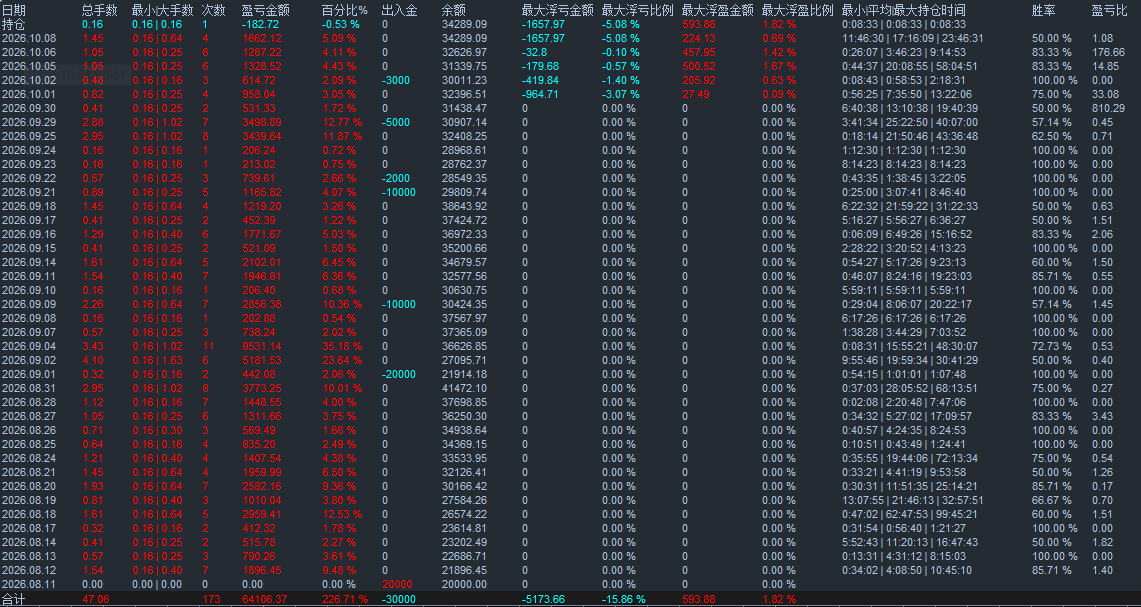
Task: Select the win rate 66.67 %
Action: coord(1051,501)
